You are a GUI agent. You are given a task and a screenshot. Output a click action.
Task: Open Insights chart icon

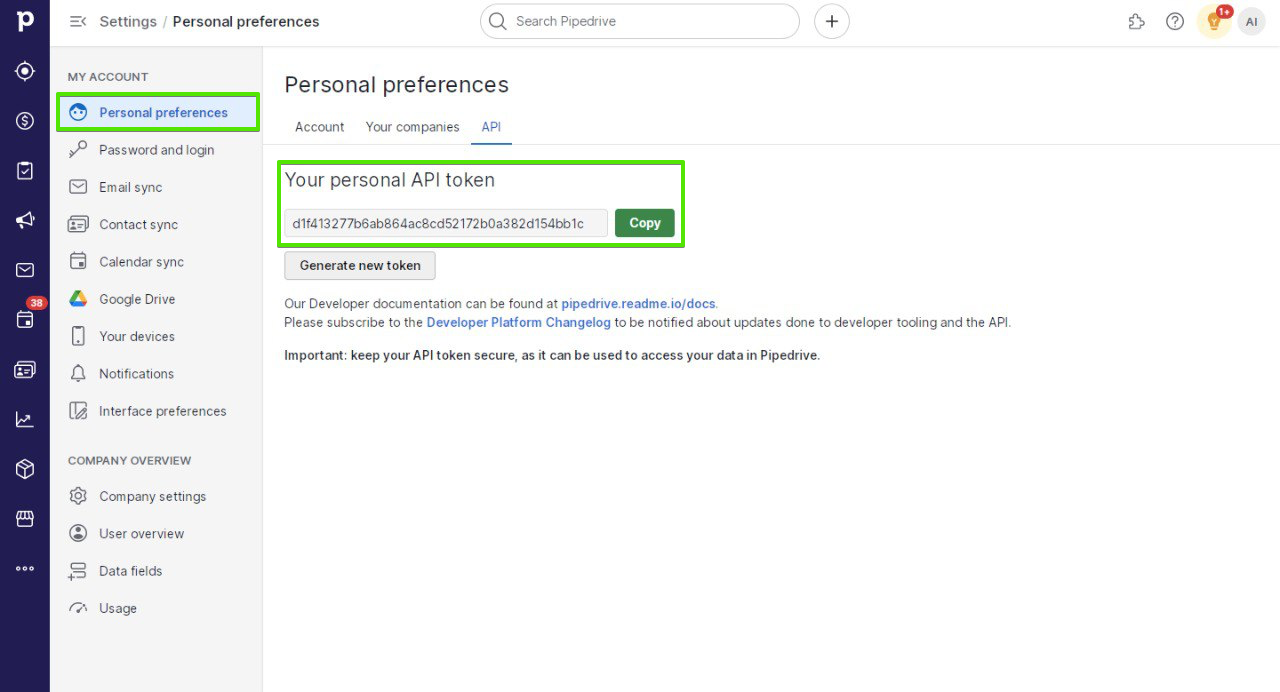point(25,419)
